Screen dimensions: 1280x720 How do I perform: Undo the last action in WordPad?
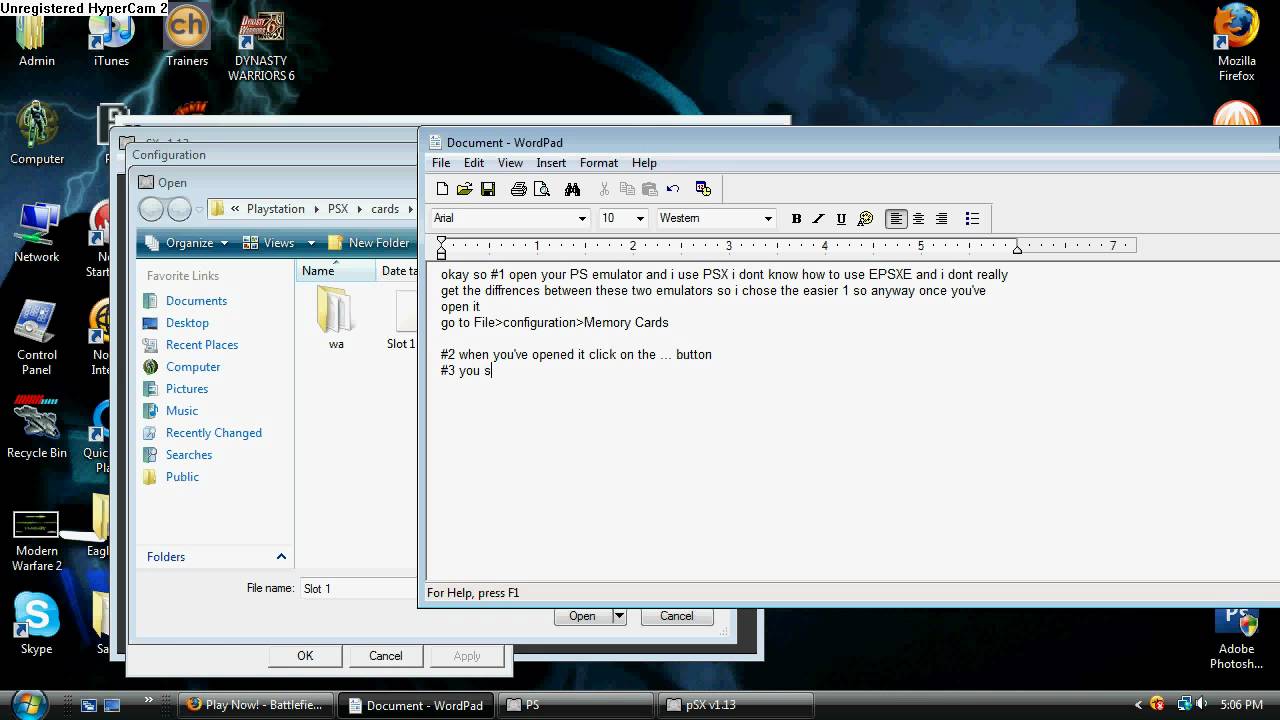coord(673,189)
